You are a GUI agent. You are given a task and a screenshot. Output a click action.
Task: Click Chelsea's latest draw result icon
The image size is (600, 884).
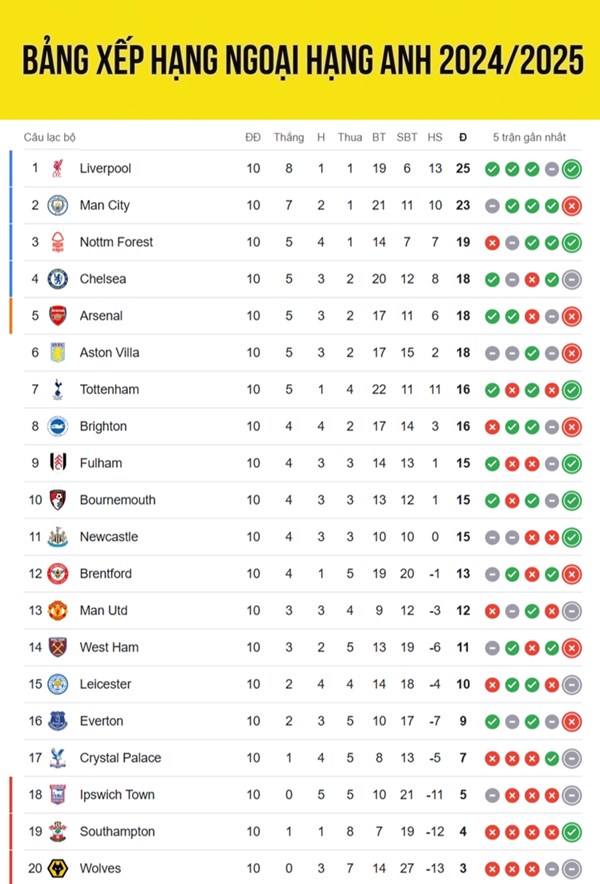coord(571,280)
